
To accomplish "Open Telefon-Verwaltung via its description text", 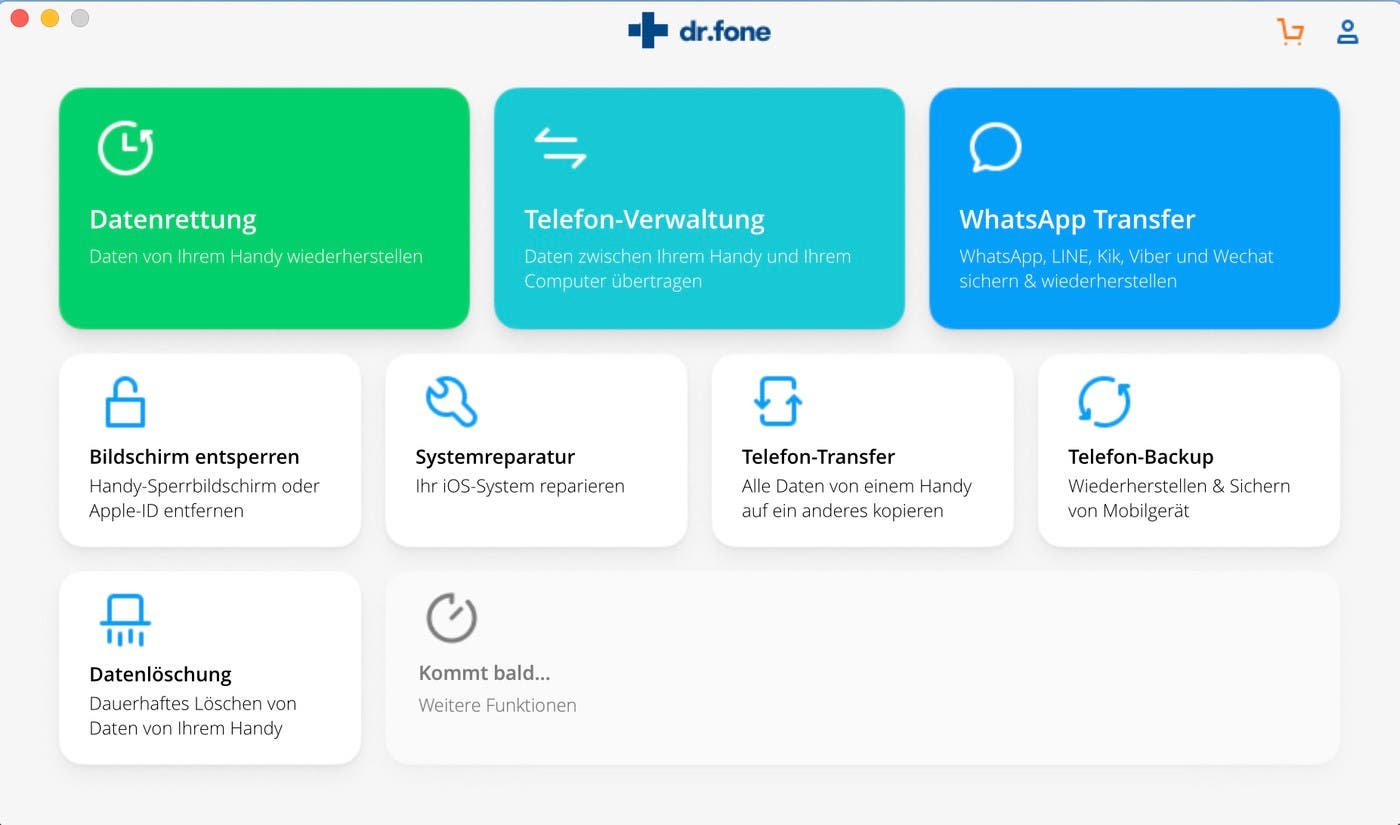I will tap(687, 269).
